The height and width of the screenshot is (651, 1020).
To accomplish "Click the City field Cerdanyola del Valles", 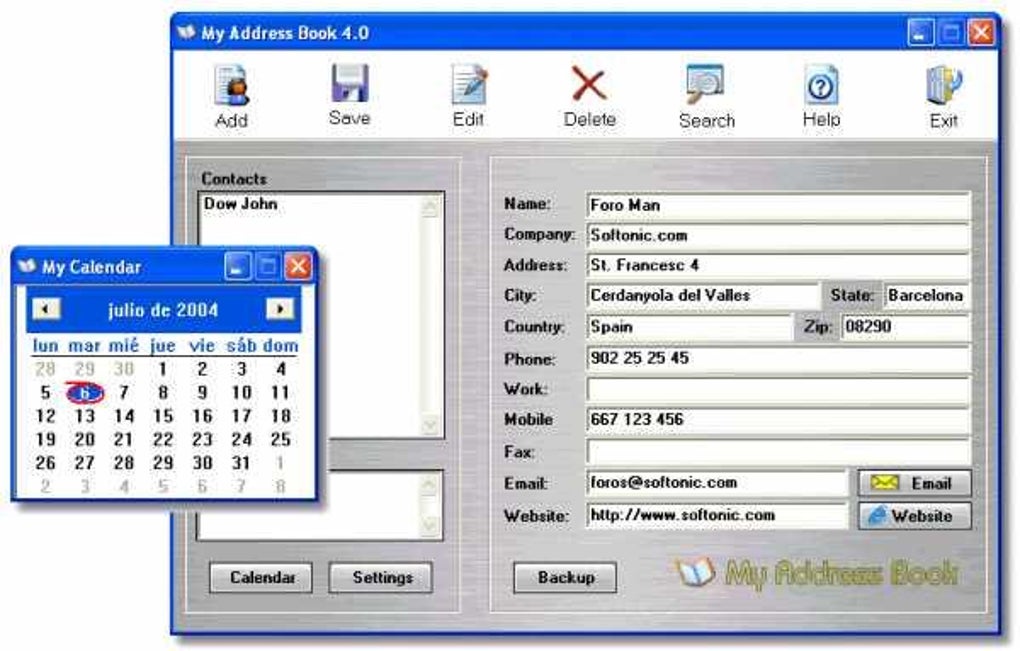I will point(703,295).
